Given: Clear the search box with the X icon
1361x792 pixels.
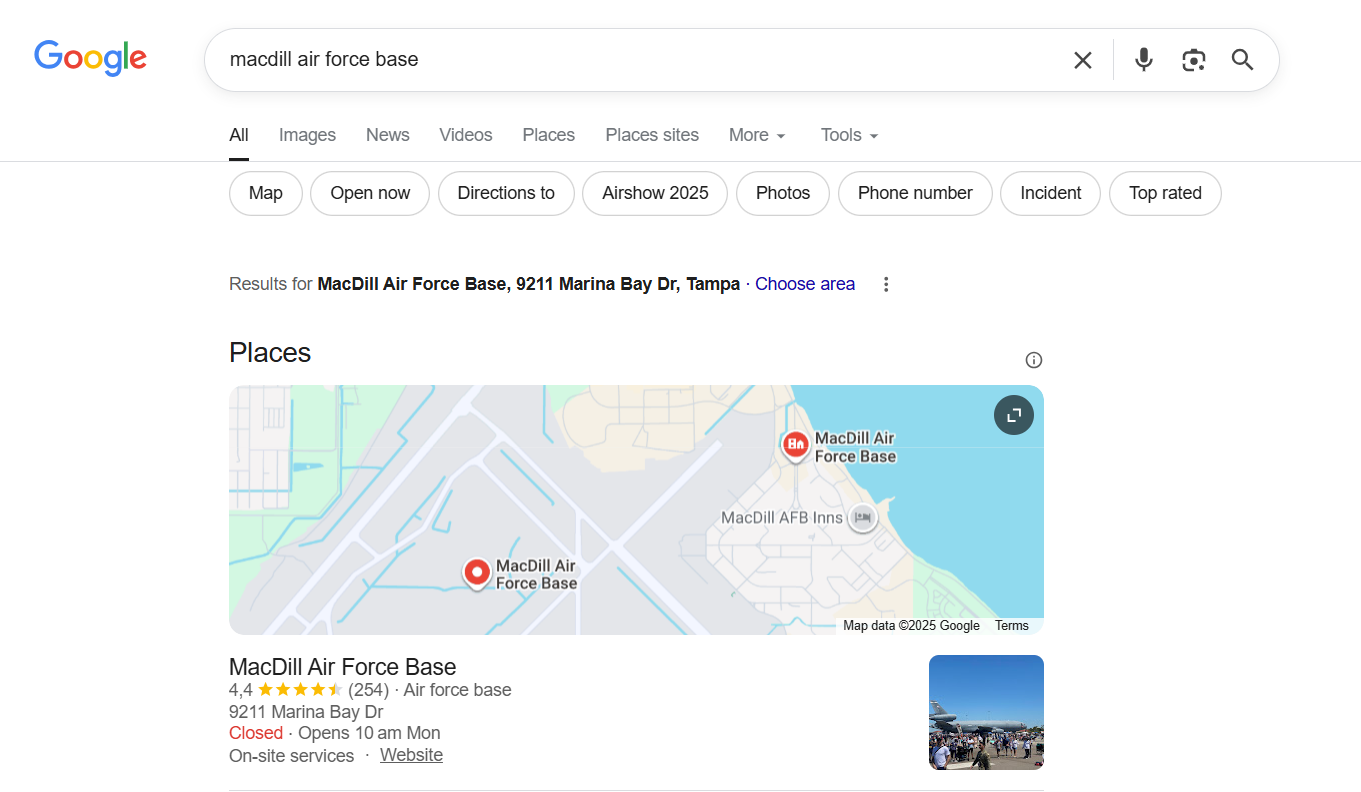Looking at the screenshot, I should 1083,60.
